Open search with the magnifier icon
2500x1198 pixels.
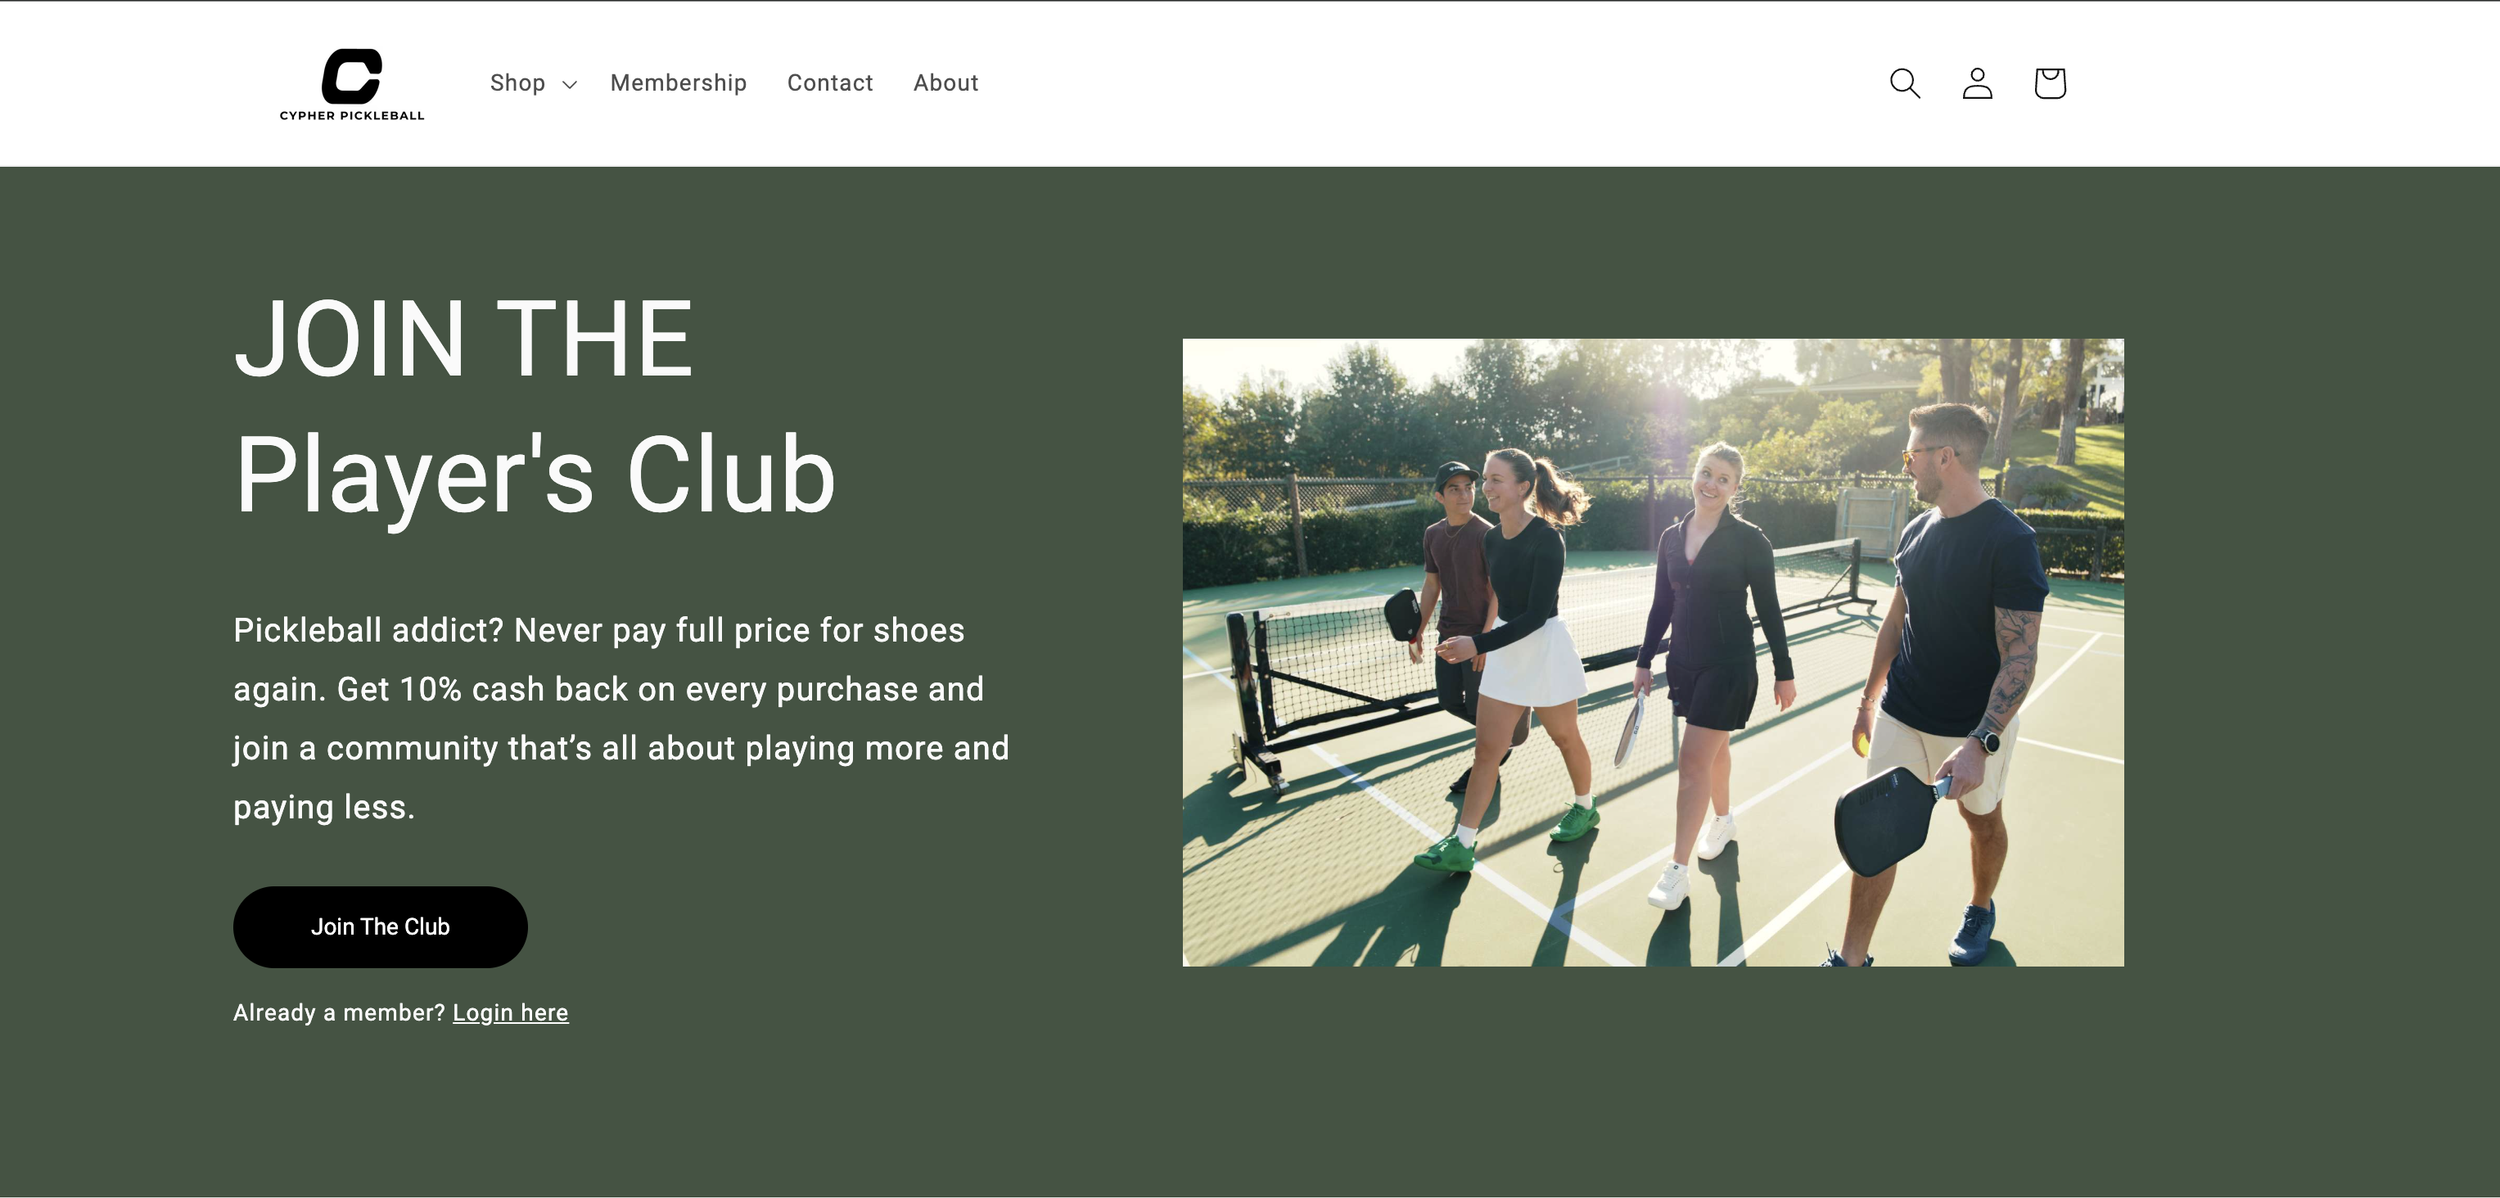(1905, 83)
